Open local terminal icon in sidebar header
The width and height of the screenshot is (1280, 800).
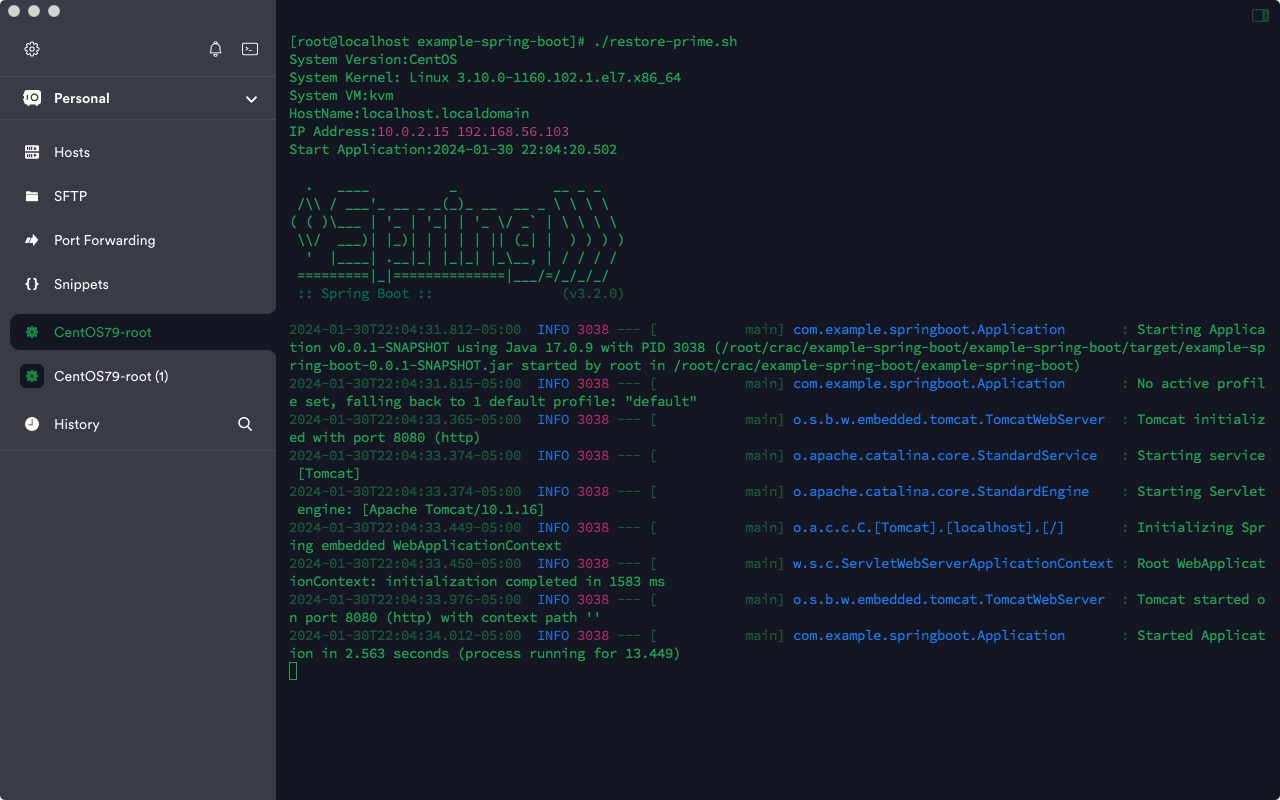(x=250, y=49)
